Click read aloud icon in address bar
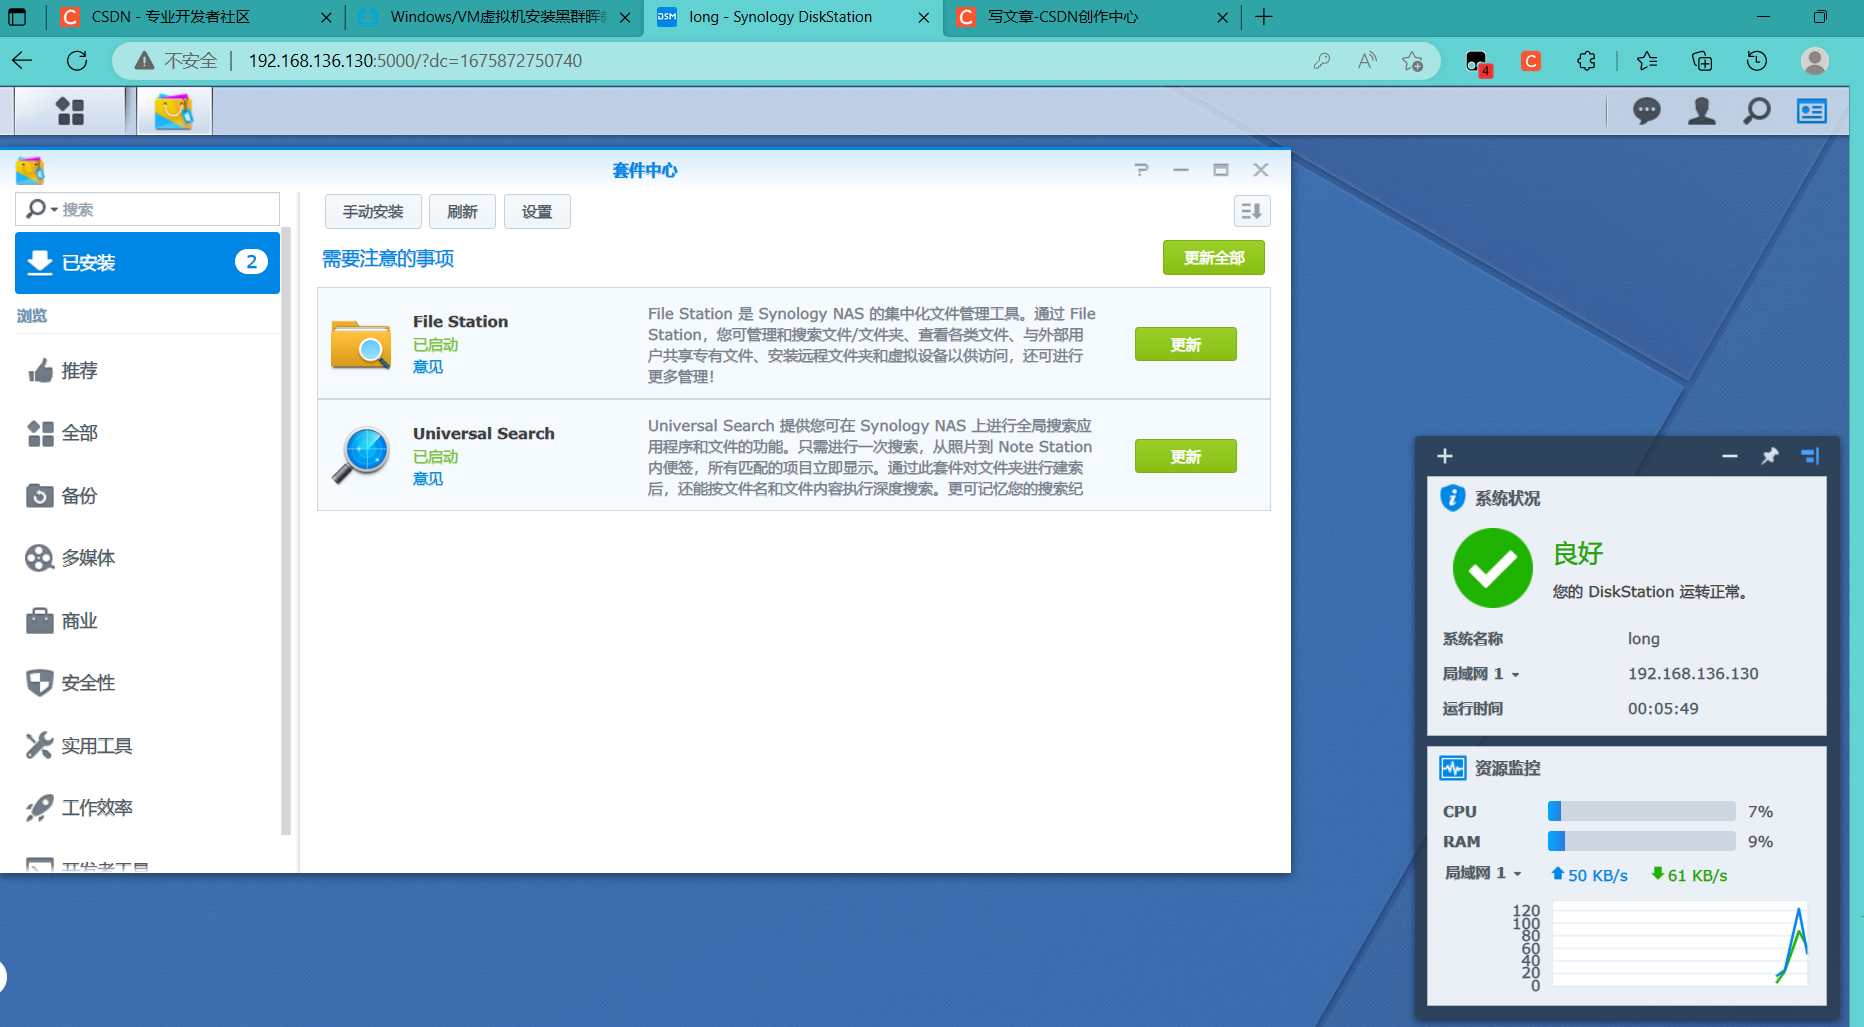The image size is (1864, 1027). (x=1367, y=61)
